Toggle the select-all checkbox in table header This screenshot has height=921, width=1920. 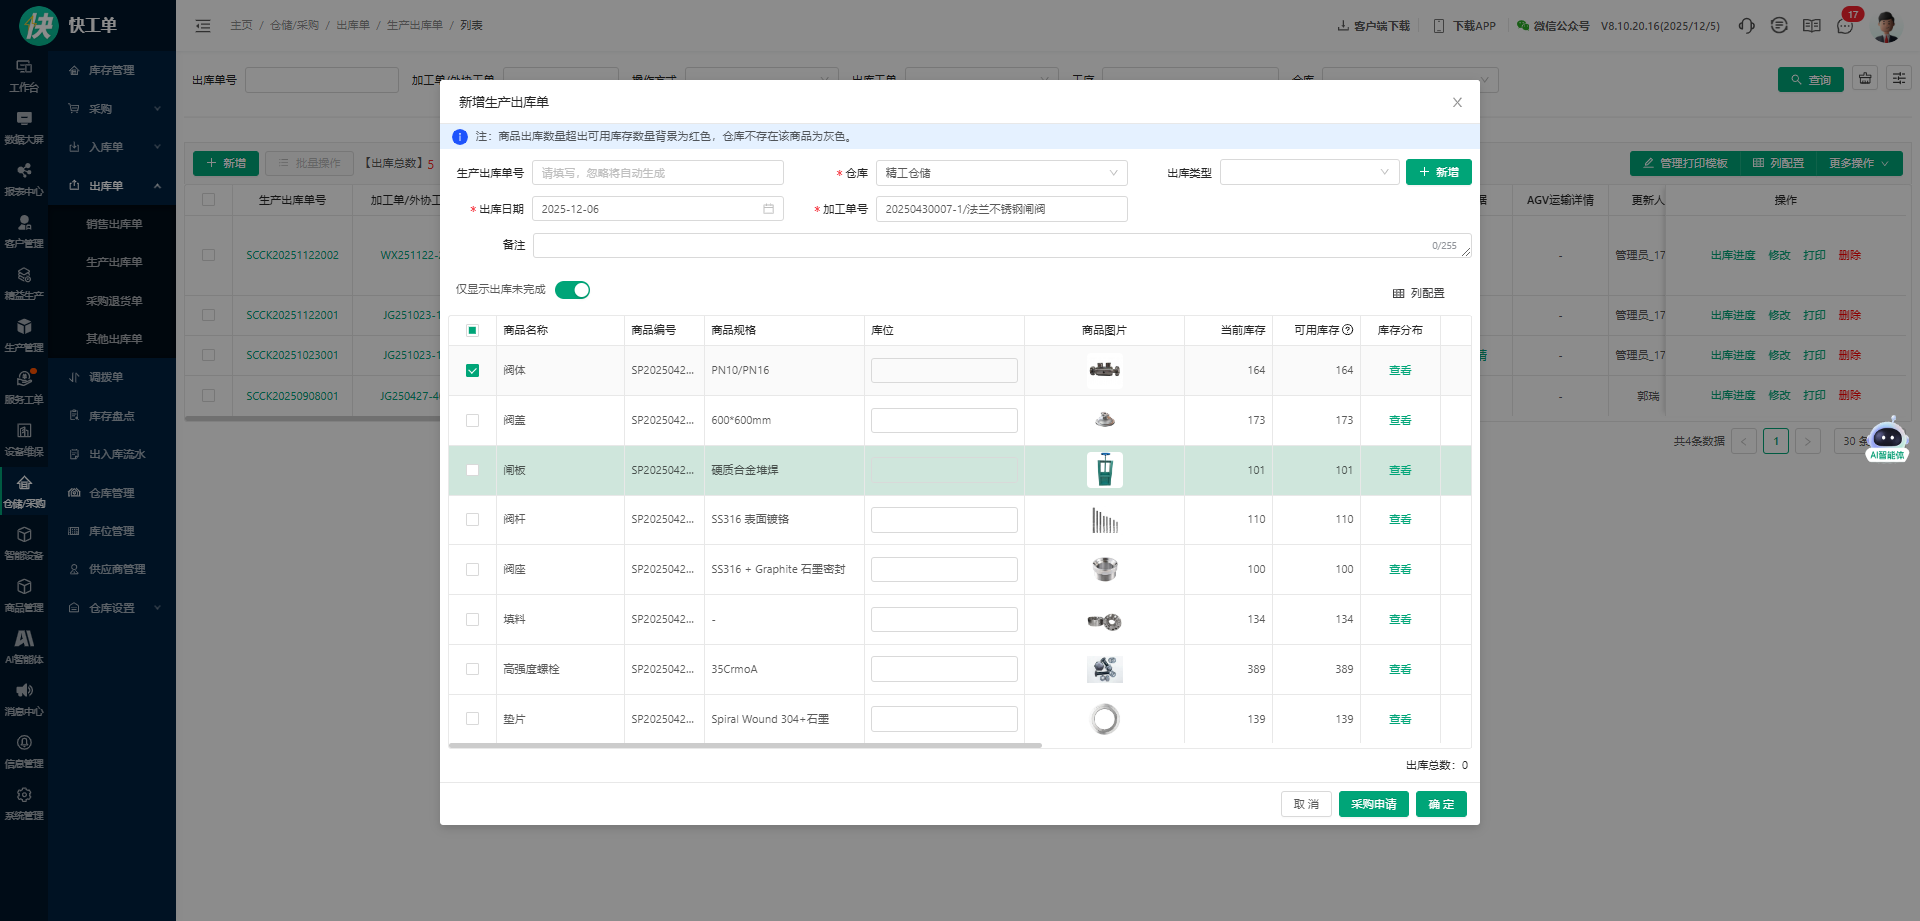(x=473, y=330)
